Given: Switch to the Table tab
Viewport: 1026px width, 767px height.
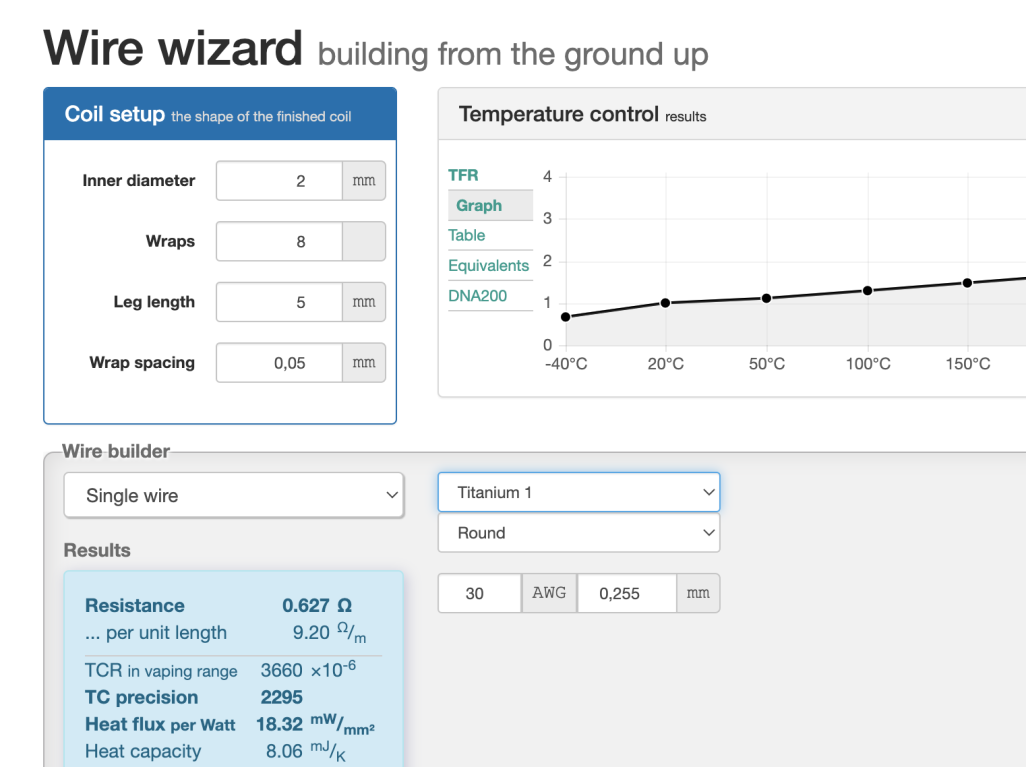Looking at the screenshot, I should pos(467,236).
